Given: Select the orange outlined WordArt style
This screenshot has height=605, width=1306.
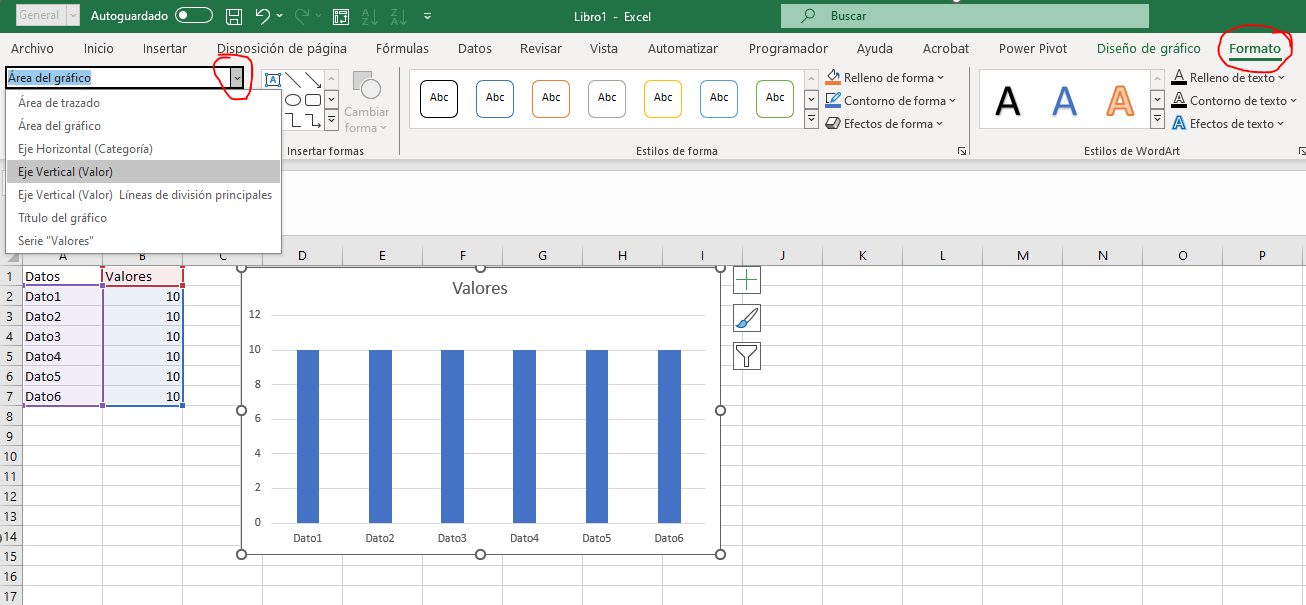Looking at the screenshot, I should (x=1121, y=100).
